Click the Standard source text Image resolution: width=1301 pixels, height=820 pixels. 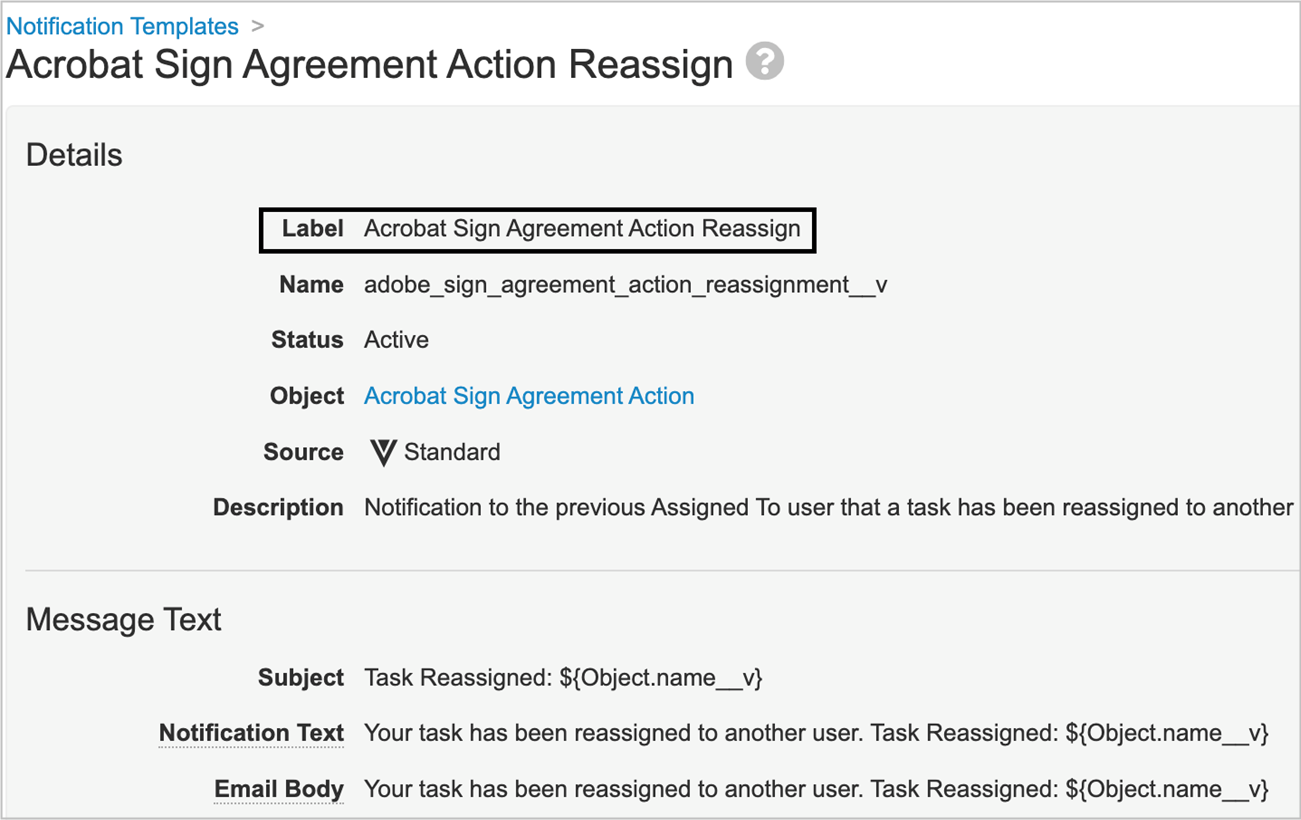click(x=452, y=453)
